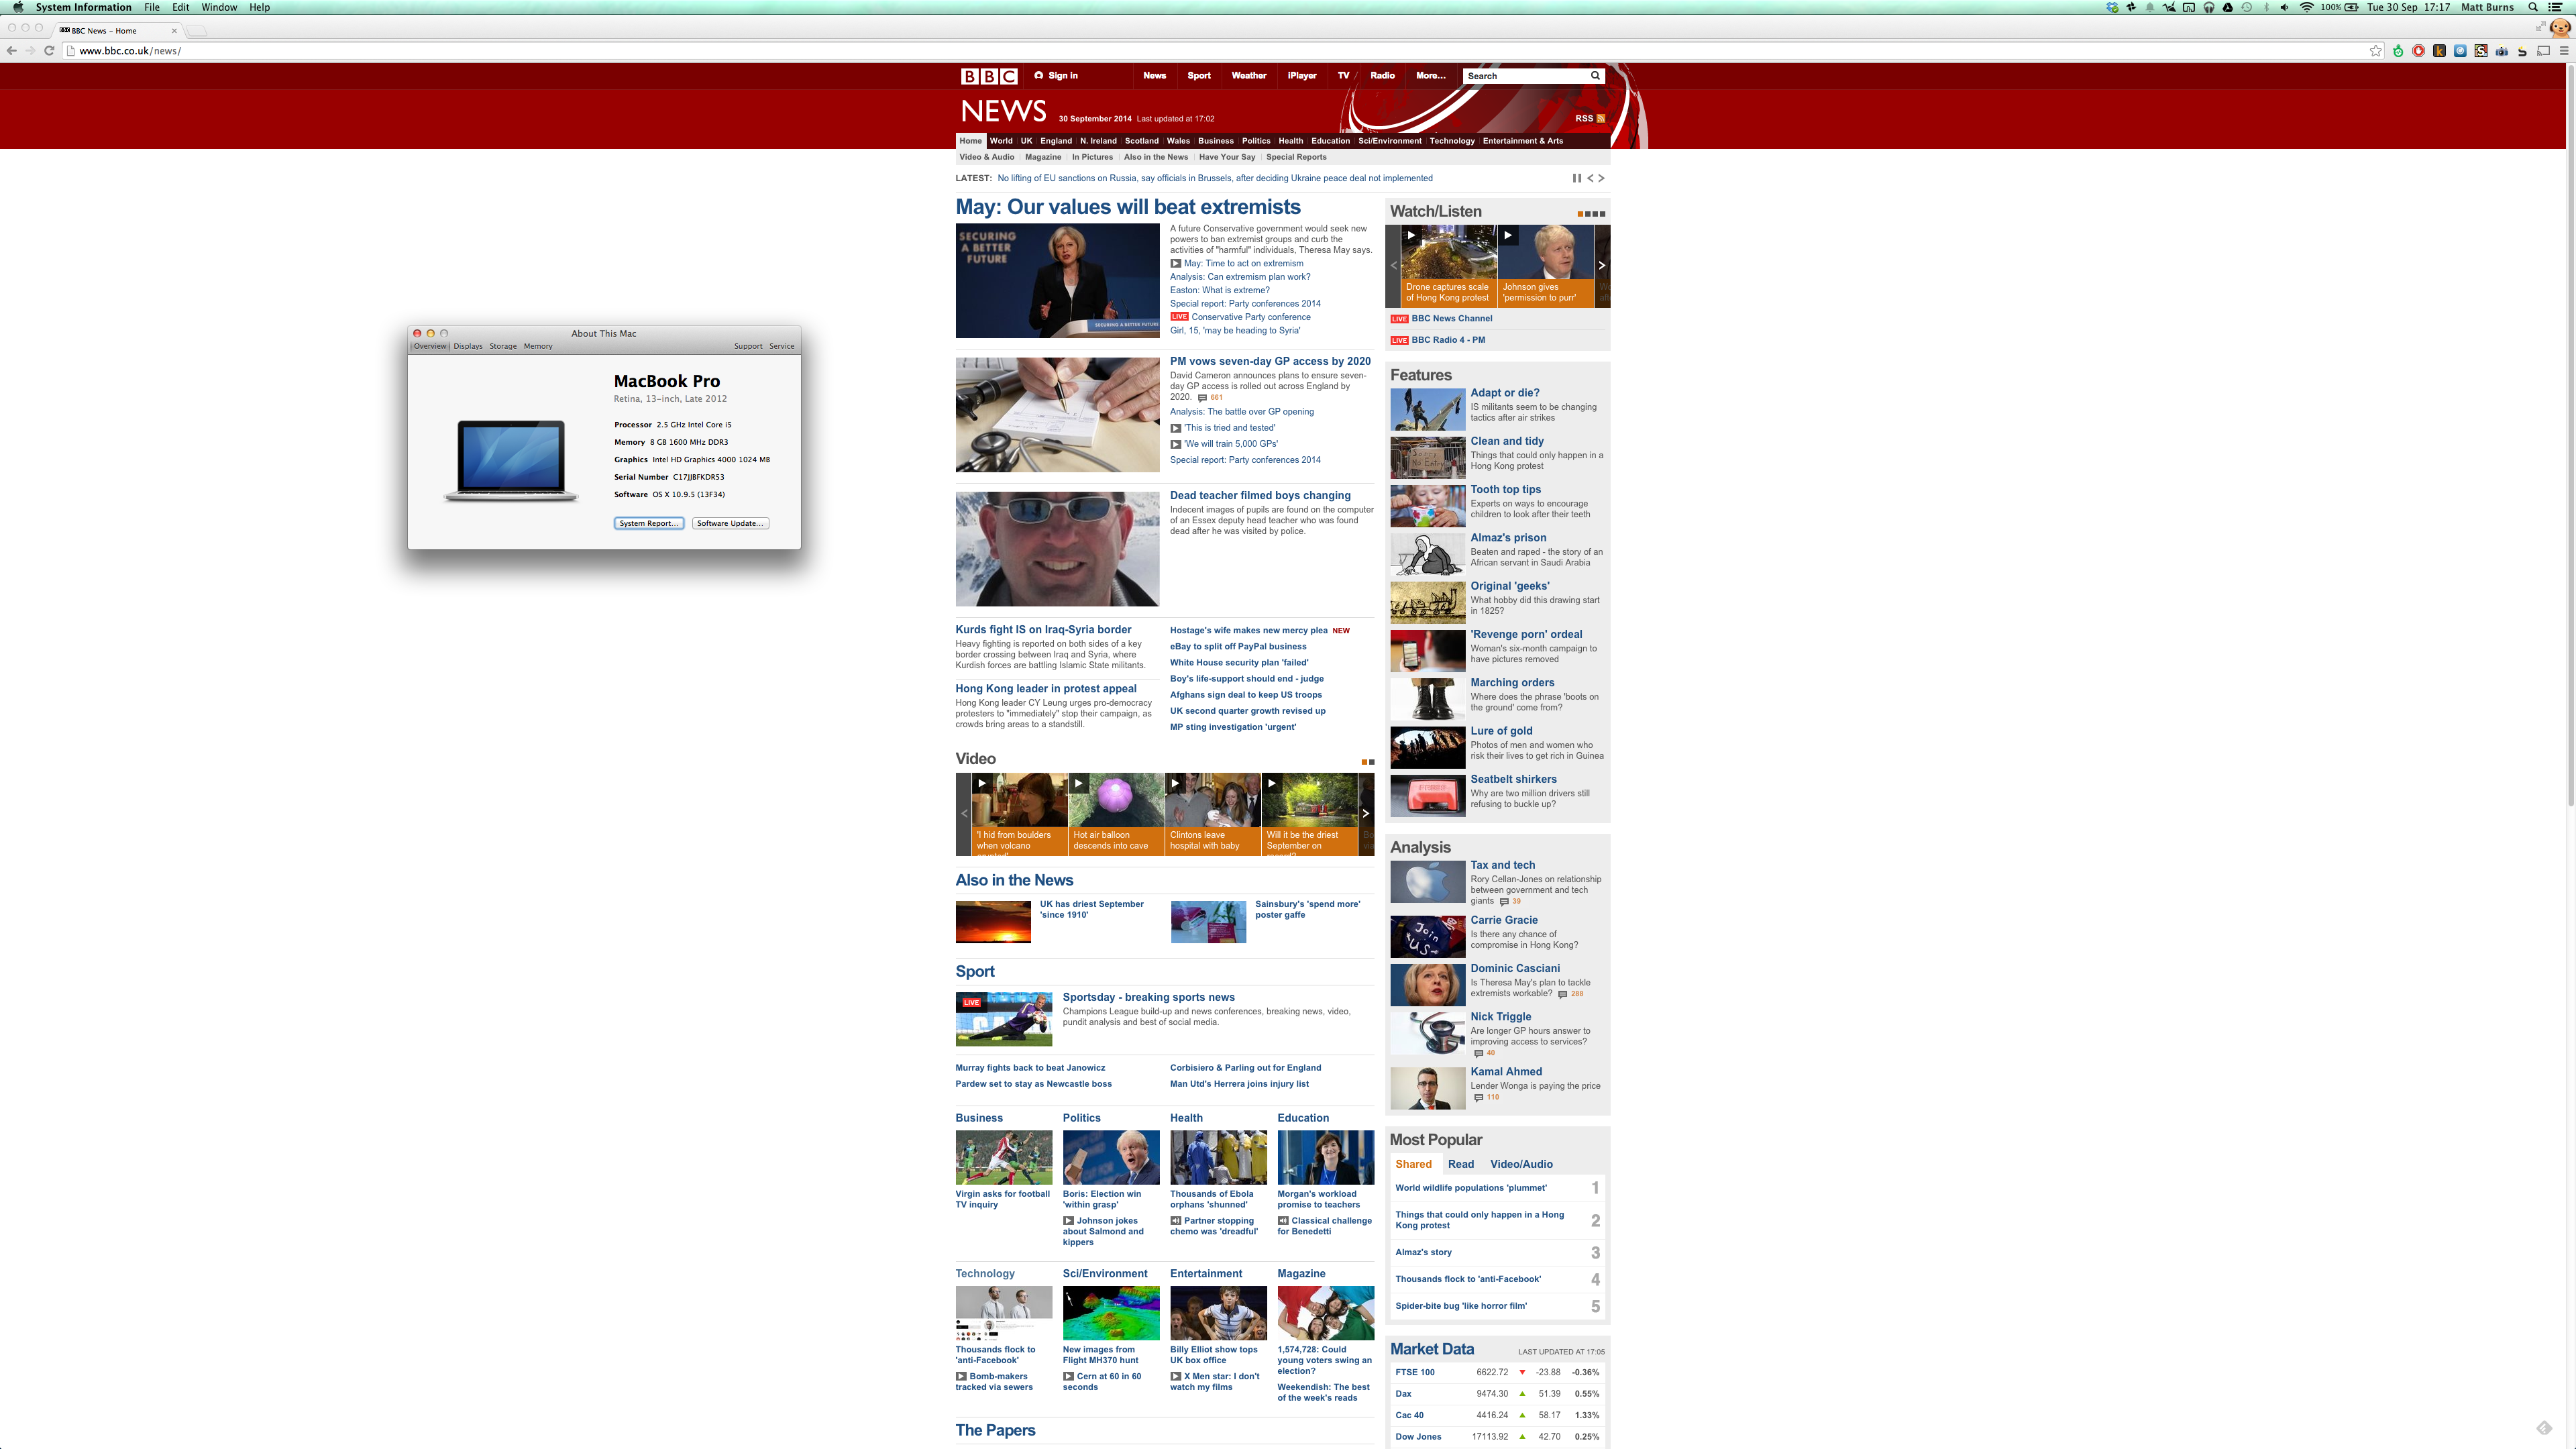Screen dimensions: 2576x1449
Task: Click the colorful 'S' extension icon
Action: 2481,51
